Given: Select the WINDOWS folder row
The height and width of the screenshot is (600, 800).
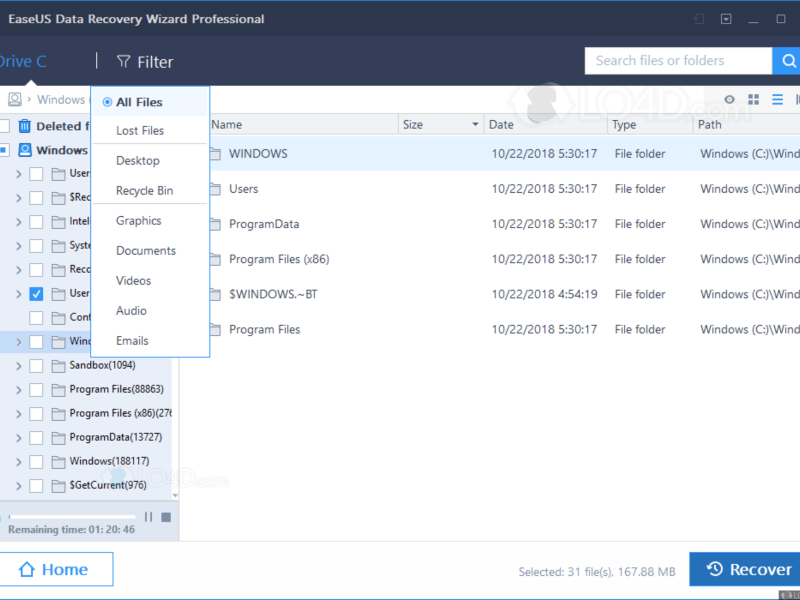Looking at the screenshot, I should (x=505, y=154).
